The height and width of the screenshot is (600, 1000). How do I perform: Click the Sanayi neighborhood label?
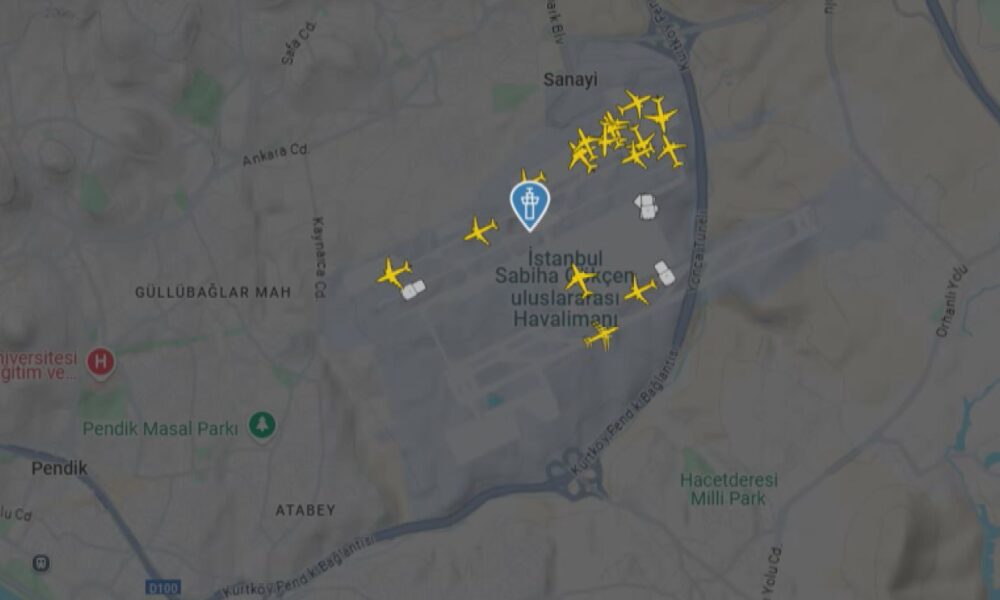(570, 80)
